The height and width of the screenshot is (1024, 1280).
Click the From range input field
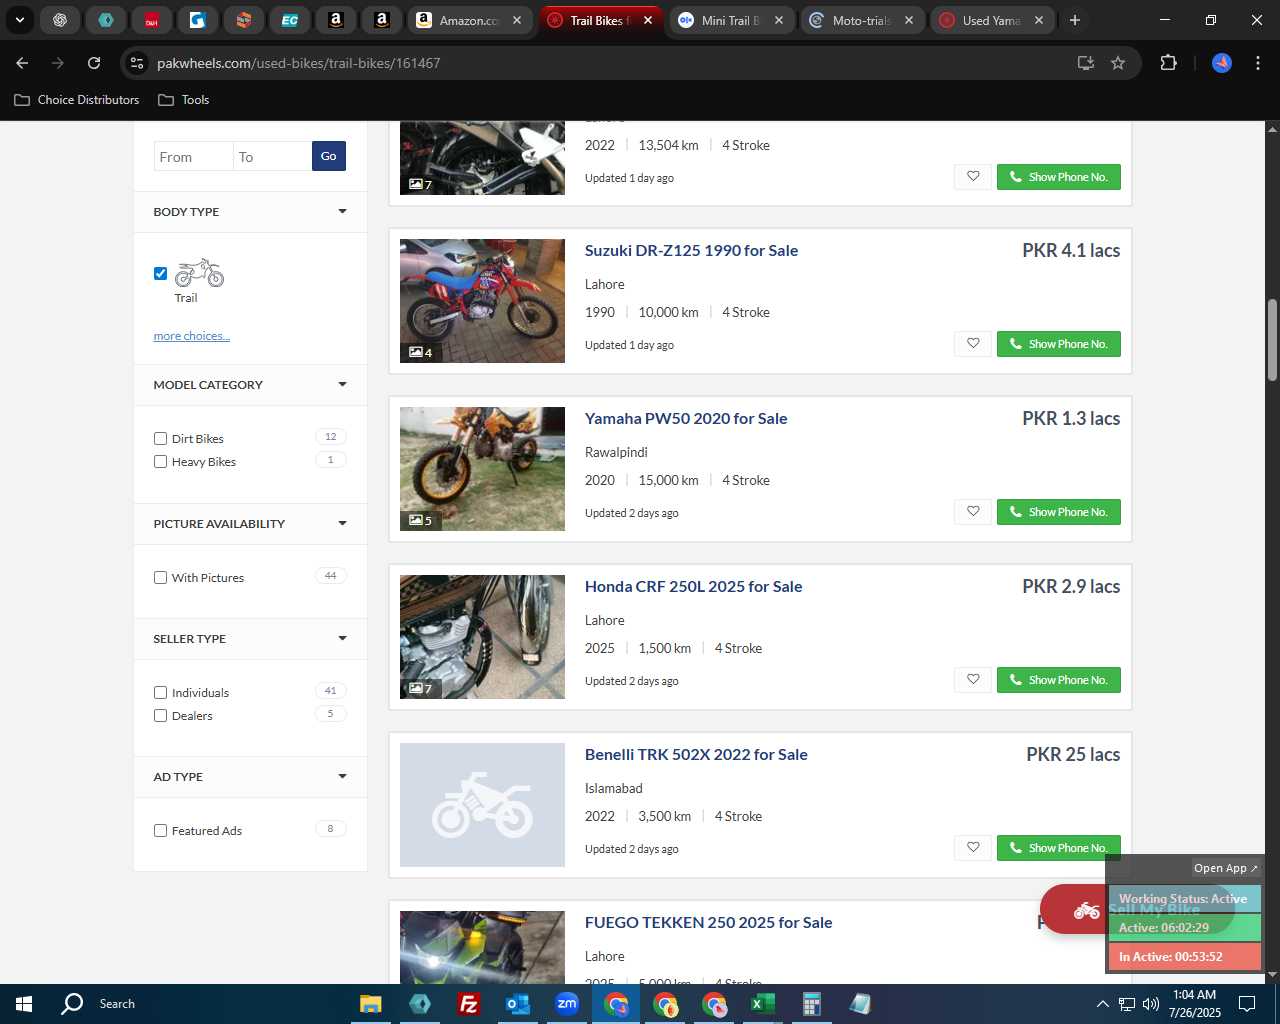pos(193,157)
